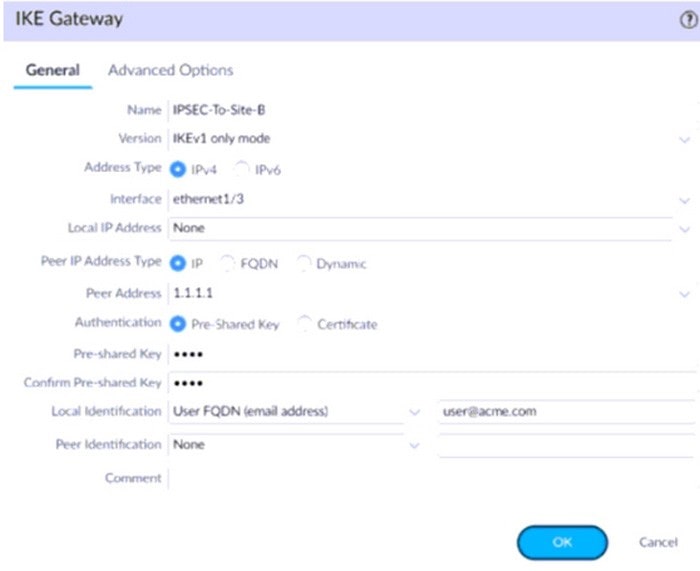This screenshot has width=700, height=571.
Task: Expand the Version dropdown arrow
Action: pyautogui.click(x=684, y=140)
